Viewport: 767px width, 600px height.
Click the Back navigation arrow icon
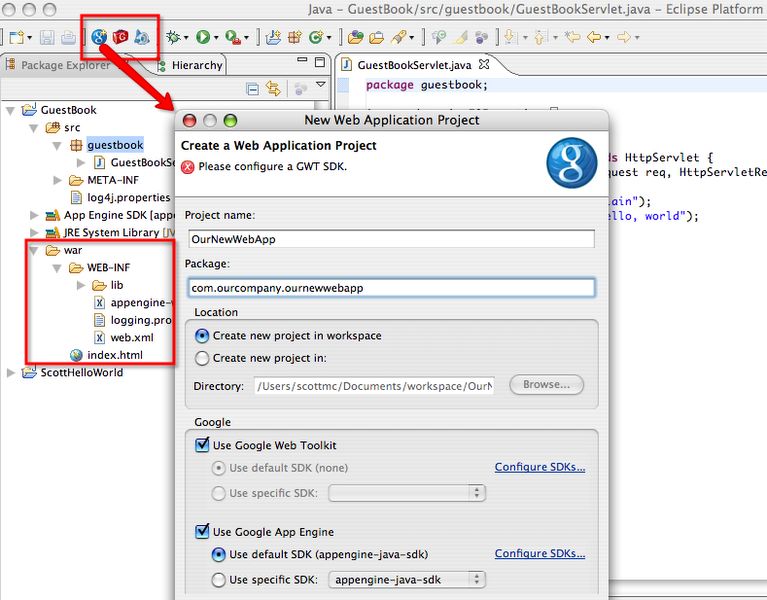(x=593, y=37)
